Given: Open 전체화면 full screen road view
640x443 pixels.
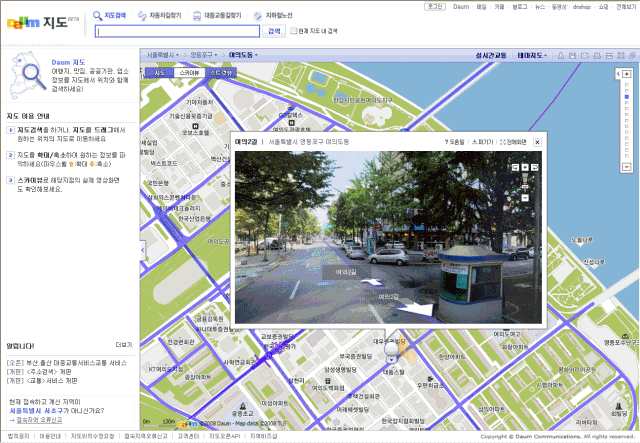Looking at the screenshot, I should [x=513, y=142].
